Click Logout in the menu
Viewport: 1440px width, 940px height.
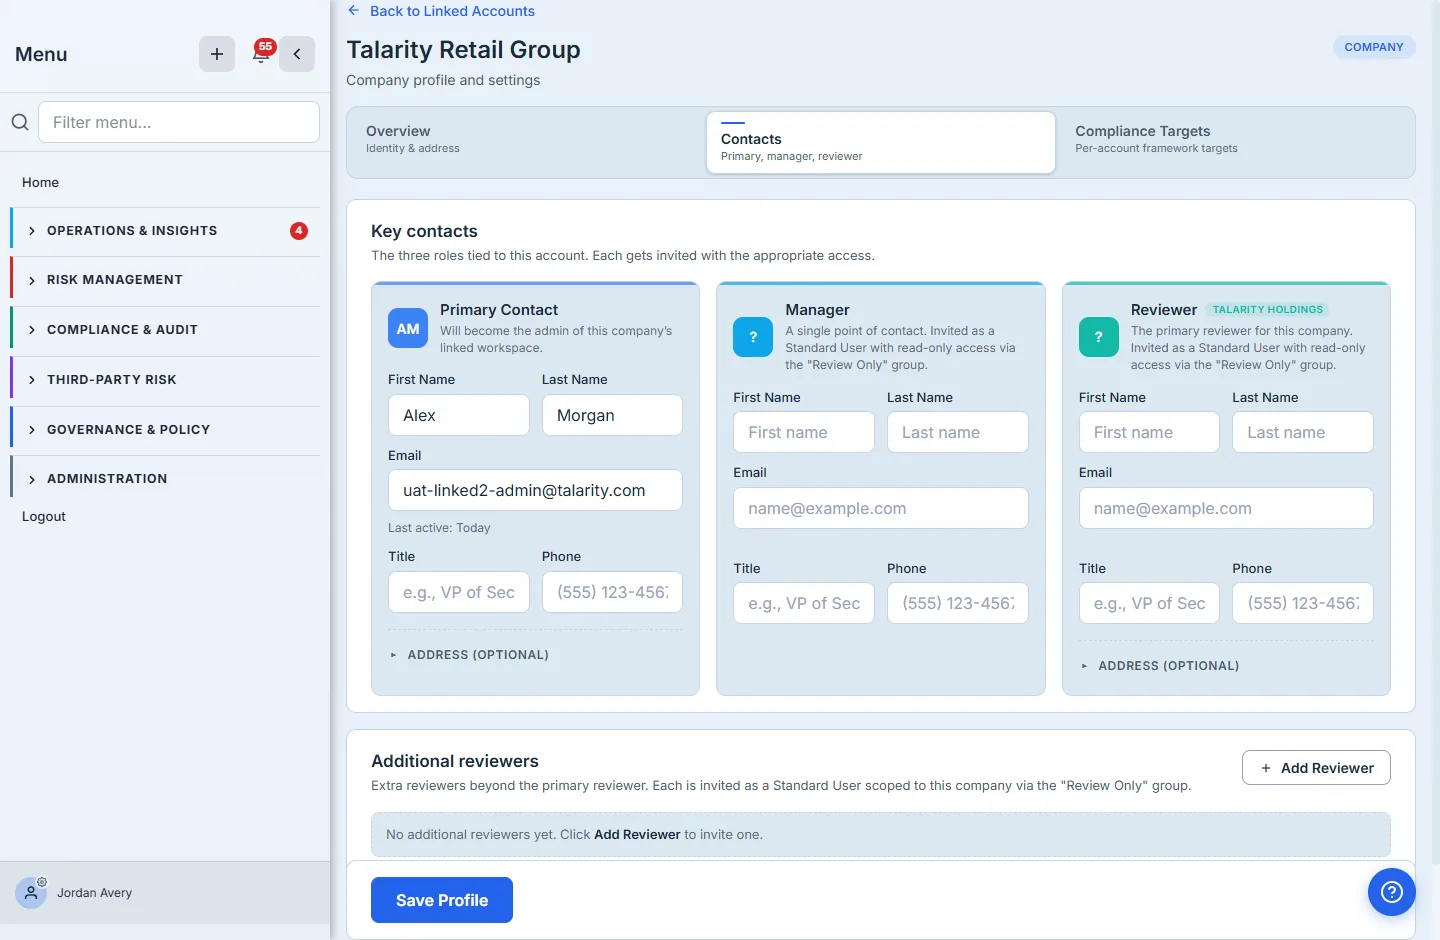[x=44, y=517]
